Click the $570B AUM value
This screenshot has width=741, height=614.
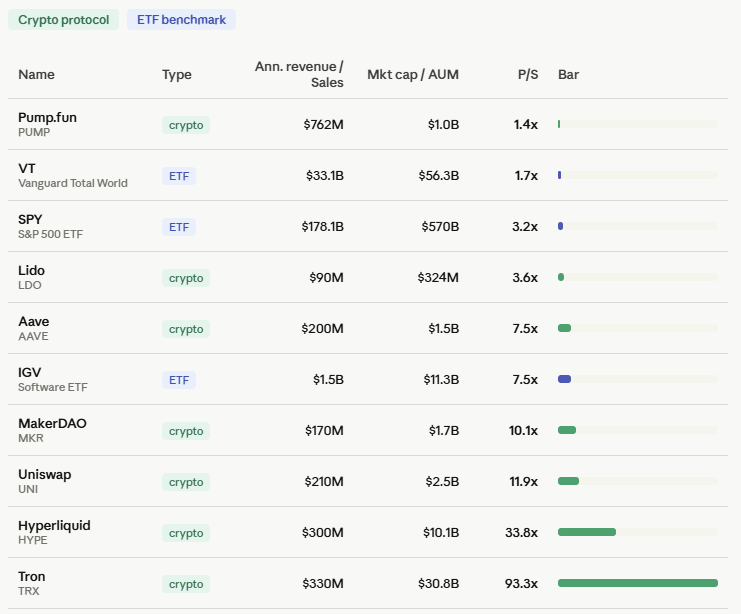pos(440,227)
